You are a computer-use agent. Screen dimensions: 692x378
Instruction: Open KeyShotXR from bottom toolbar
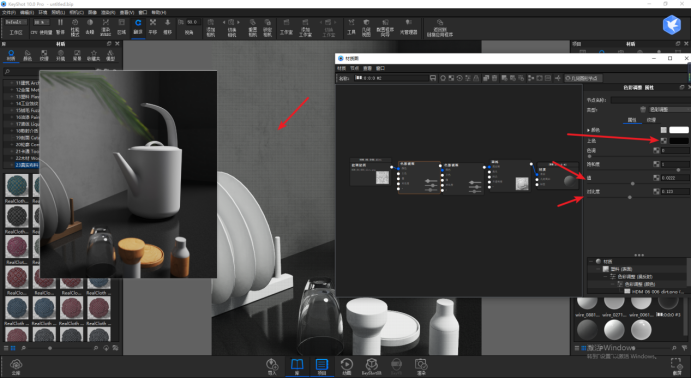(372, 366)
